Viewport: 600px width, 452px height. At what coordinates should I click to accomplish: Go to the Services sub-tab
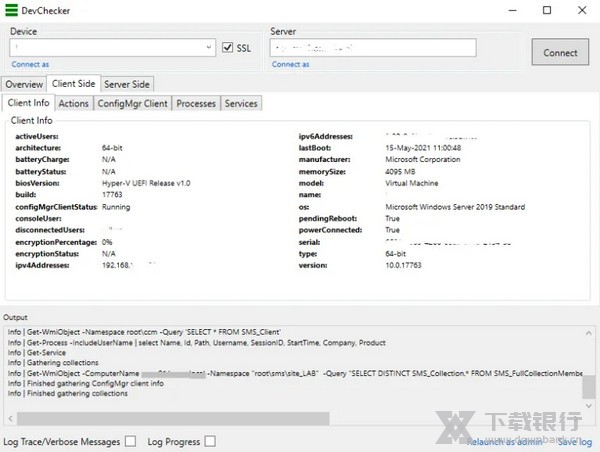coord(241,103)
